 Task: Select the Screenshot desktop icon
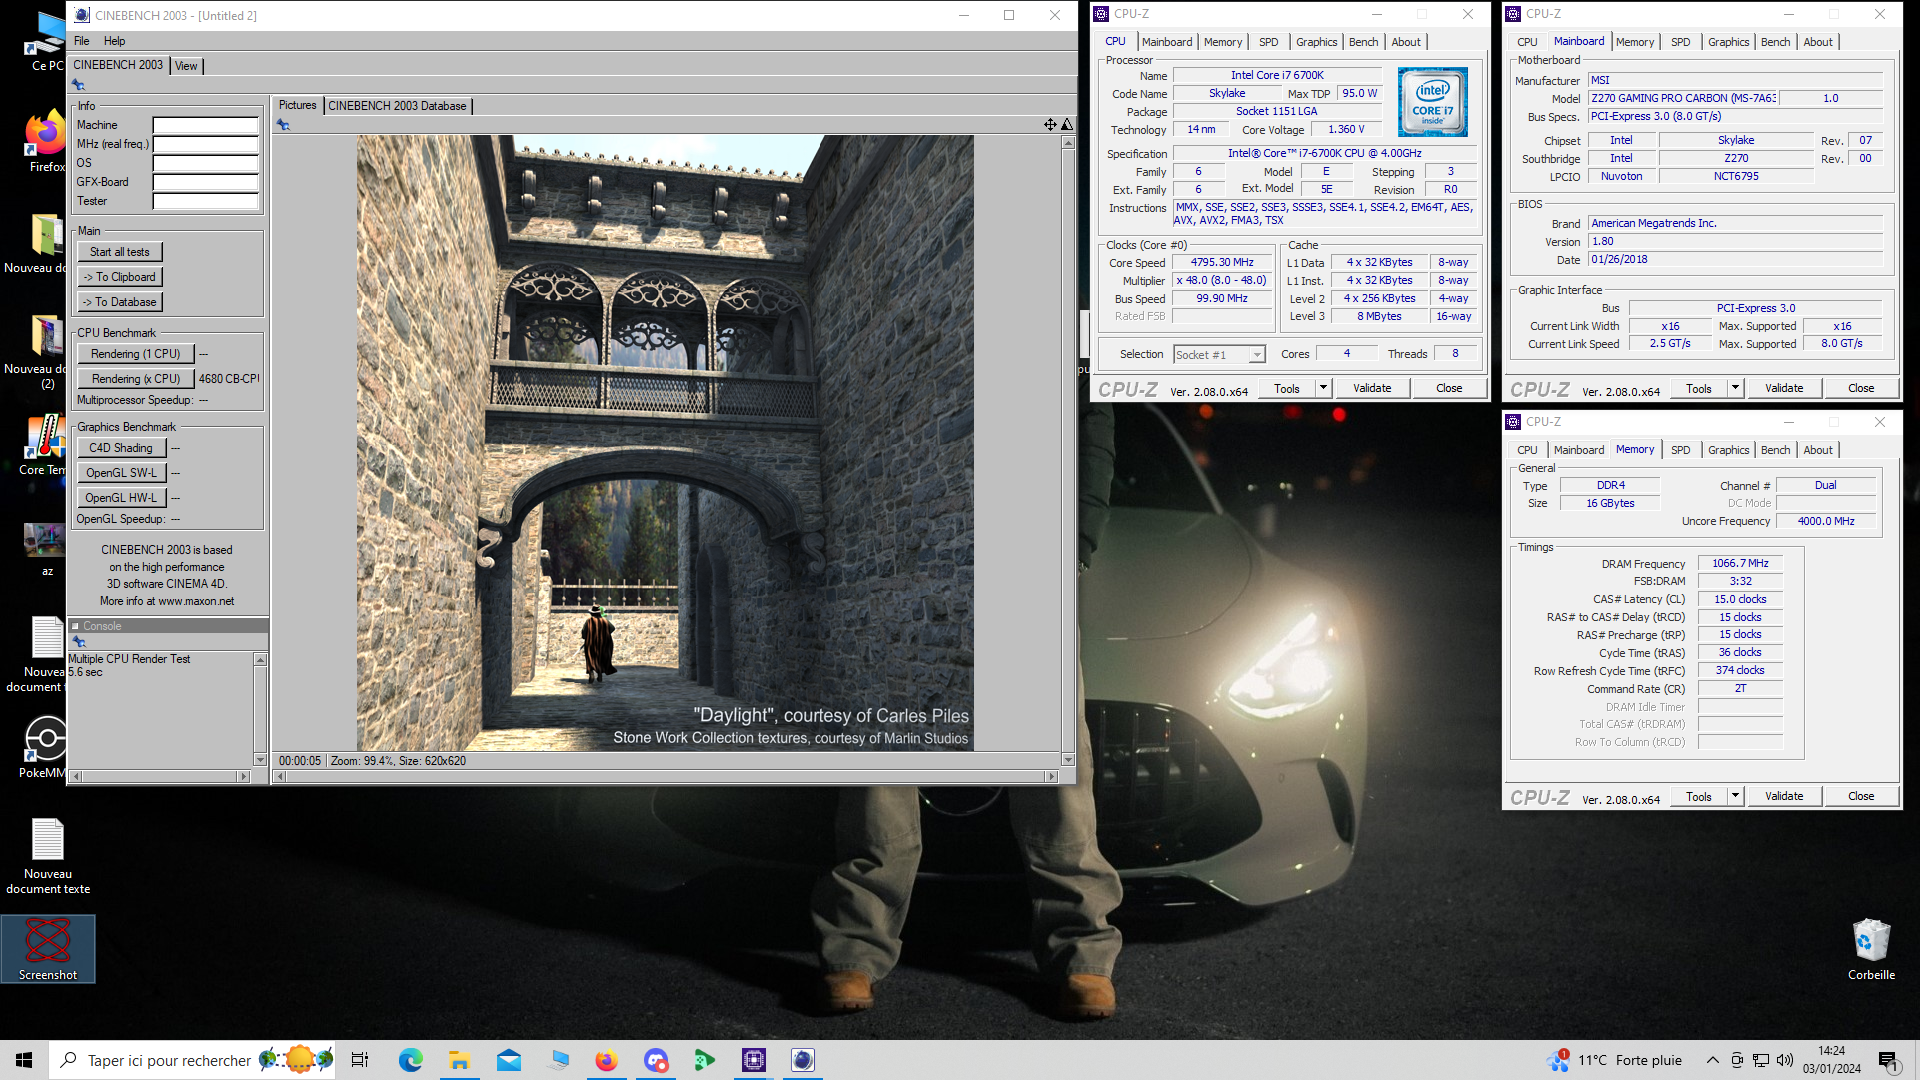pos(47,949)
